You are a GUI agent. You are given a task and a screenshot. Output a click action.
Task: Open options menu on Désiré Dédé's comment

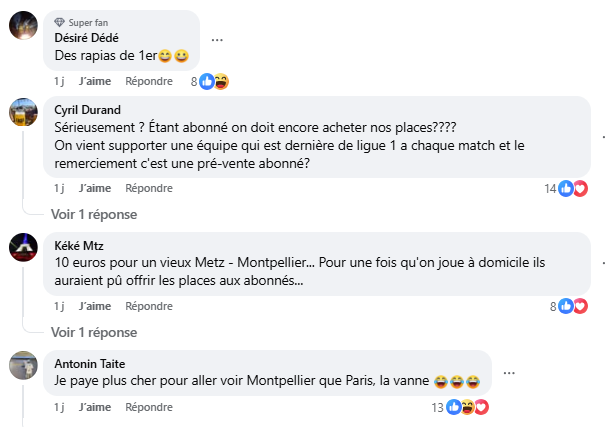pos(217,39)
